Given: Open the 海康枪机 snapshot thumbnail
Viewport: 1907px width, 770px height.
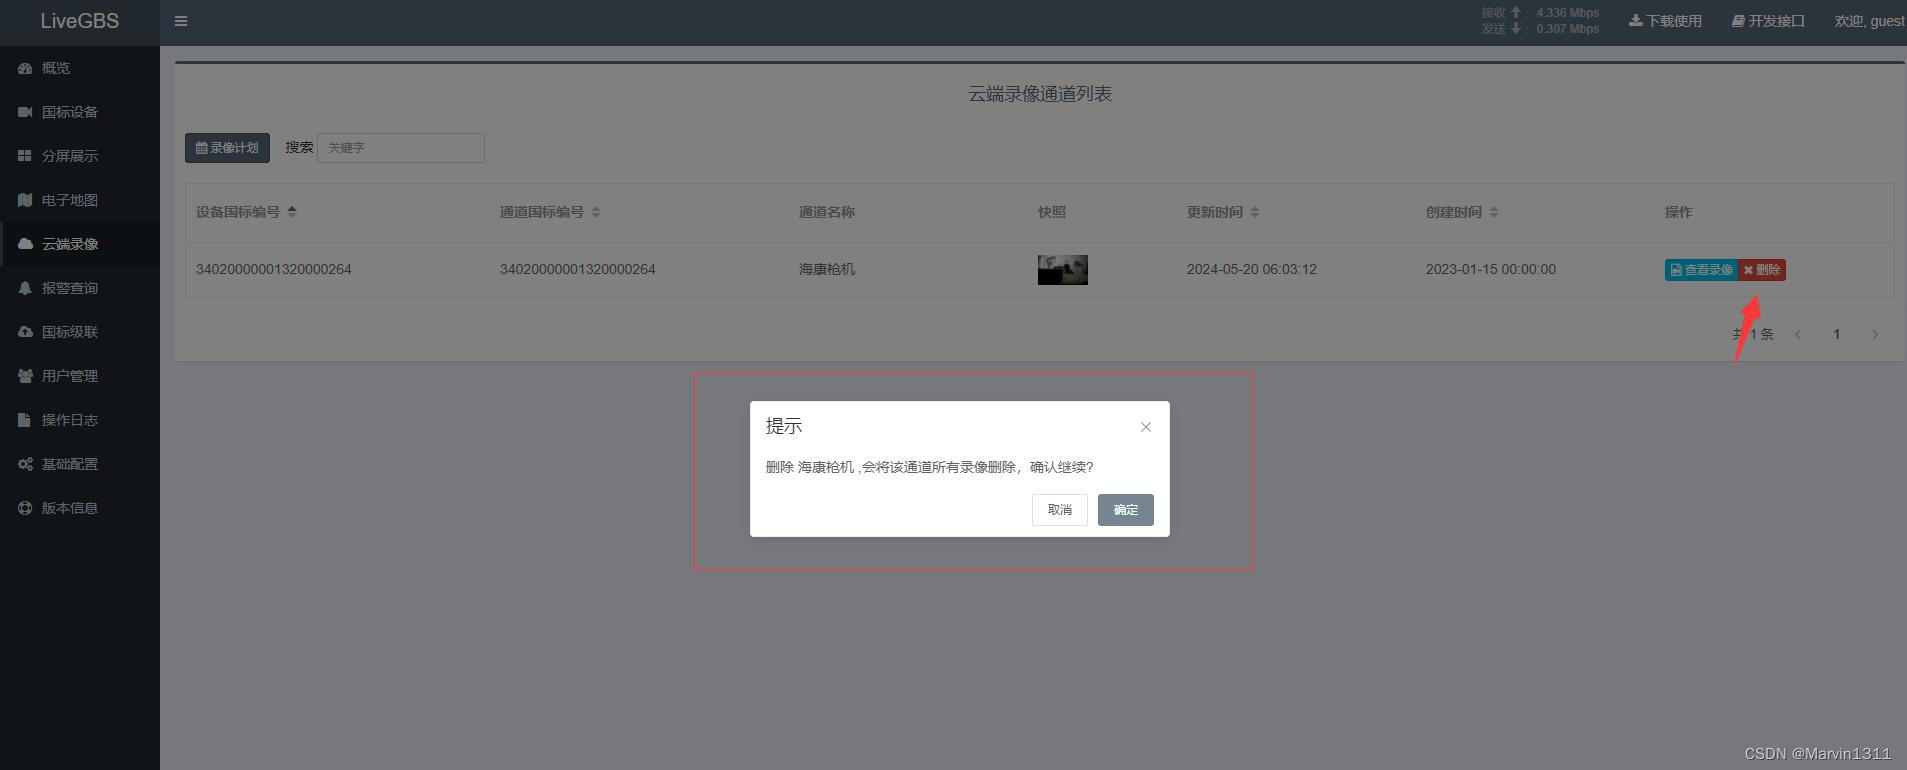Looking at the screenshot, I should [x=1062, y=270].
